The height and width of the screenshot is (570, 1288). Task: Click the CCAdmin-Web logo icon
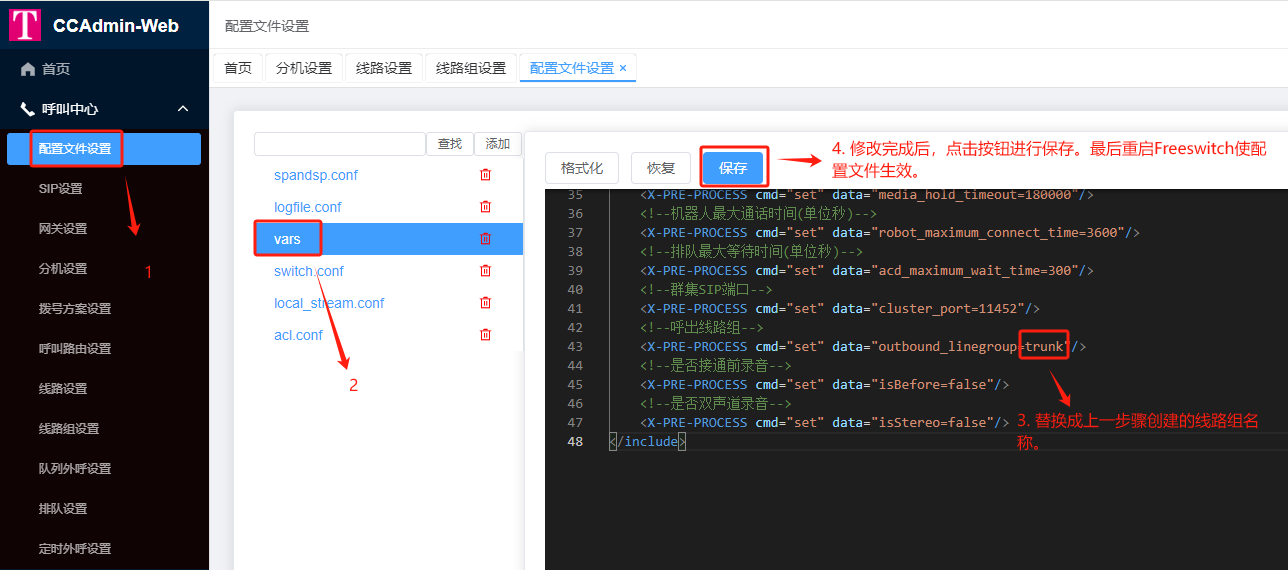25,25
